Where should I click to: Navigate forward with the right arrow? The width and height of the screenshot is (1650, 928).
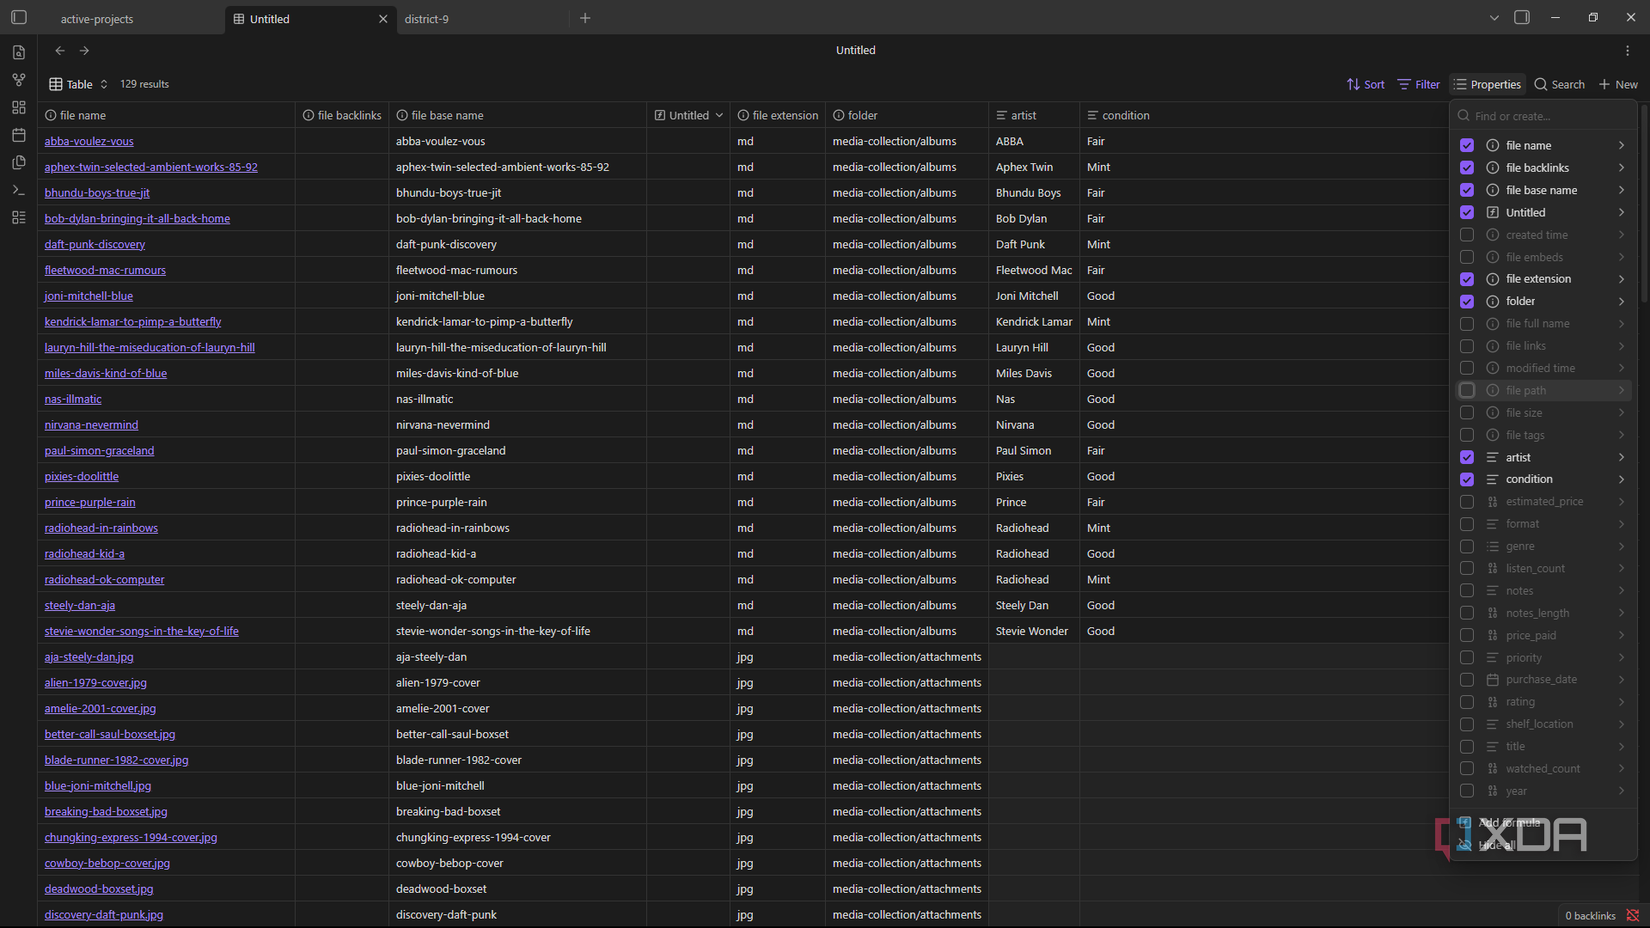coord(85,50)
